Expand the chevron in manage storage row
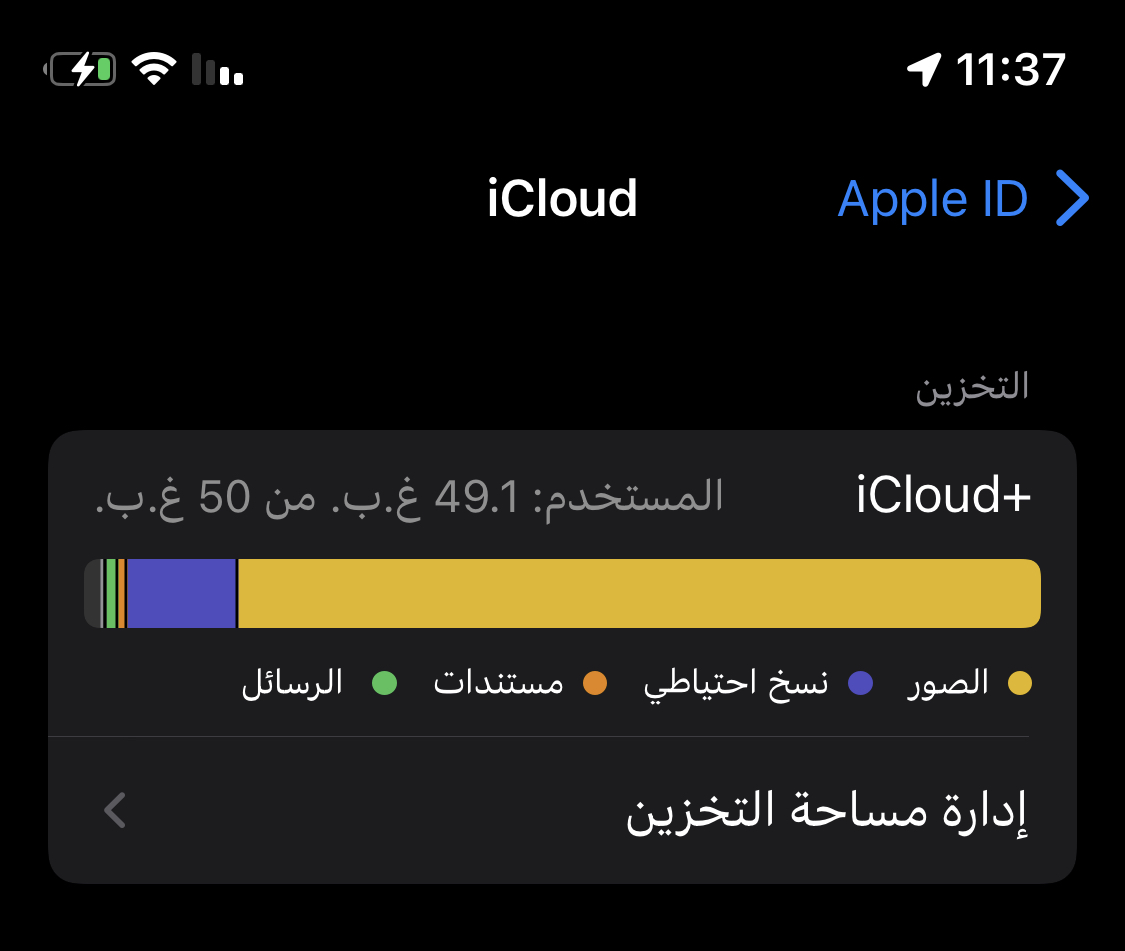 coord(116,810)
